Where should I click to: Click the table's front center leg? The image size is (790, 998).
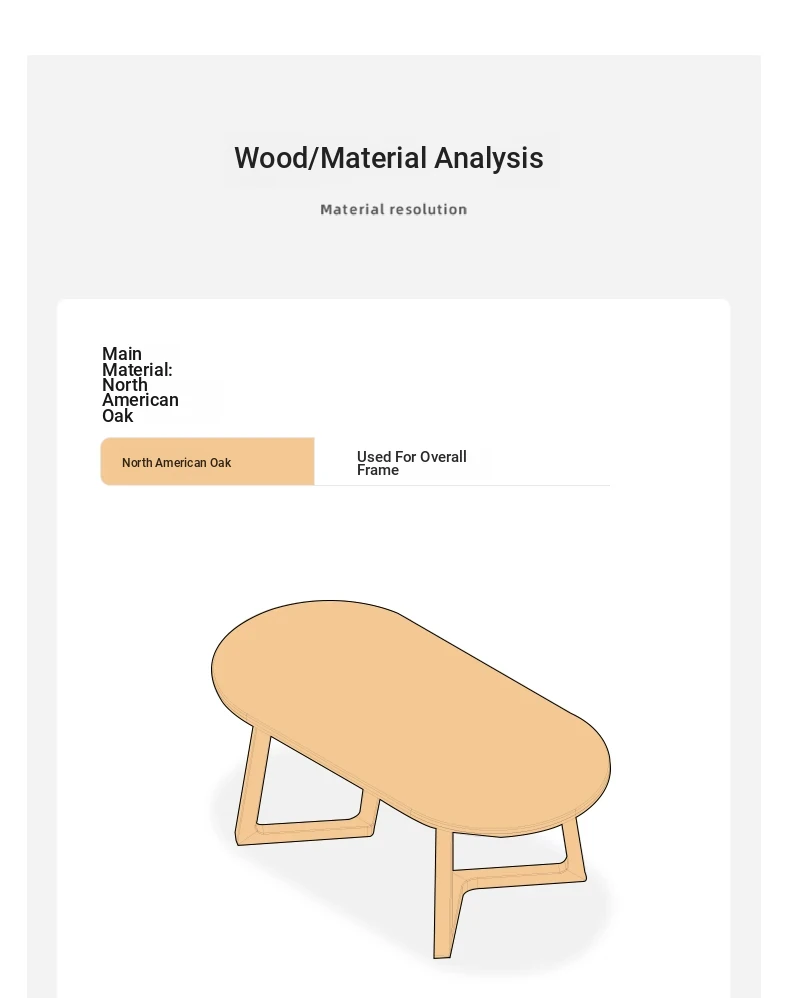(443, 894)
